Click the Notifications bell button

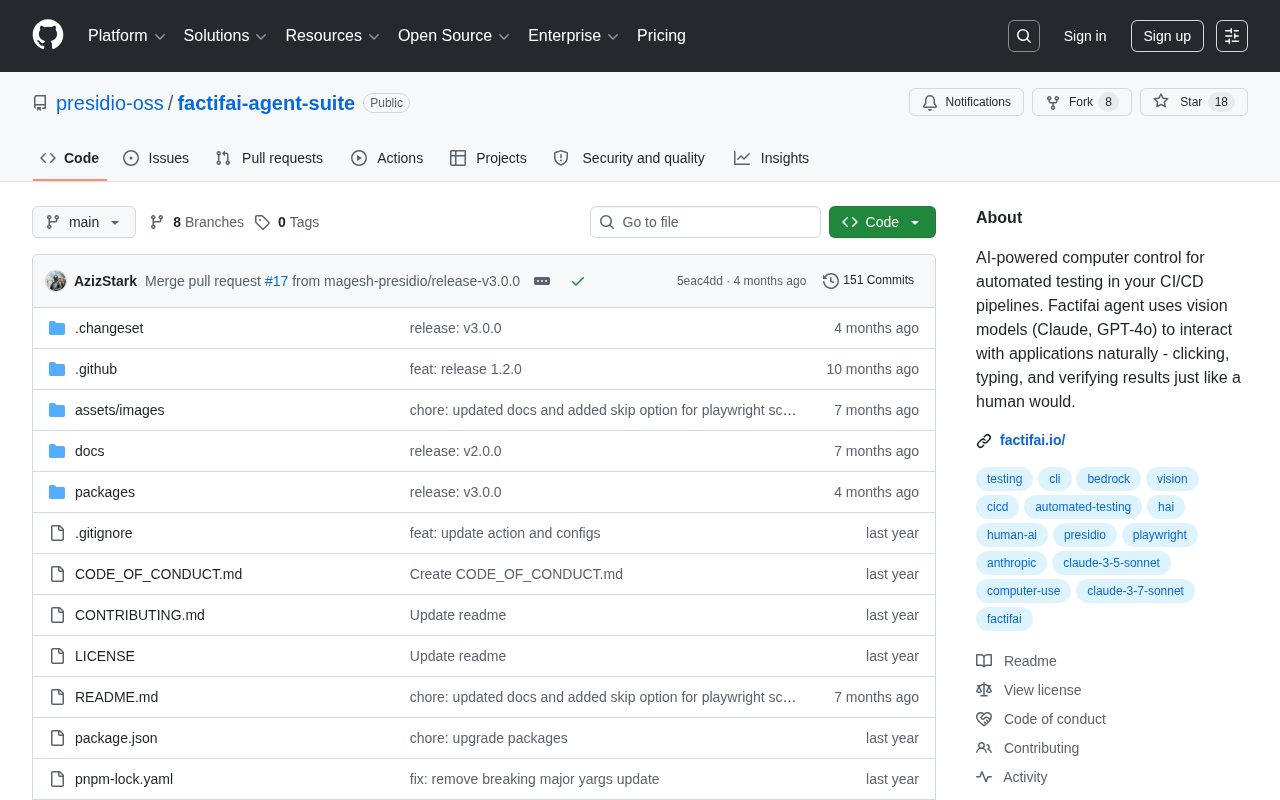point(966,102)
